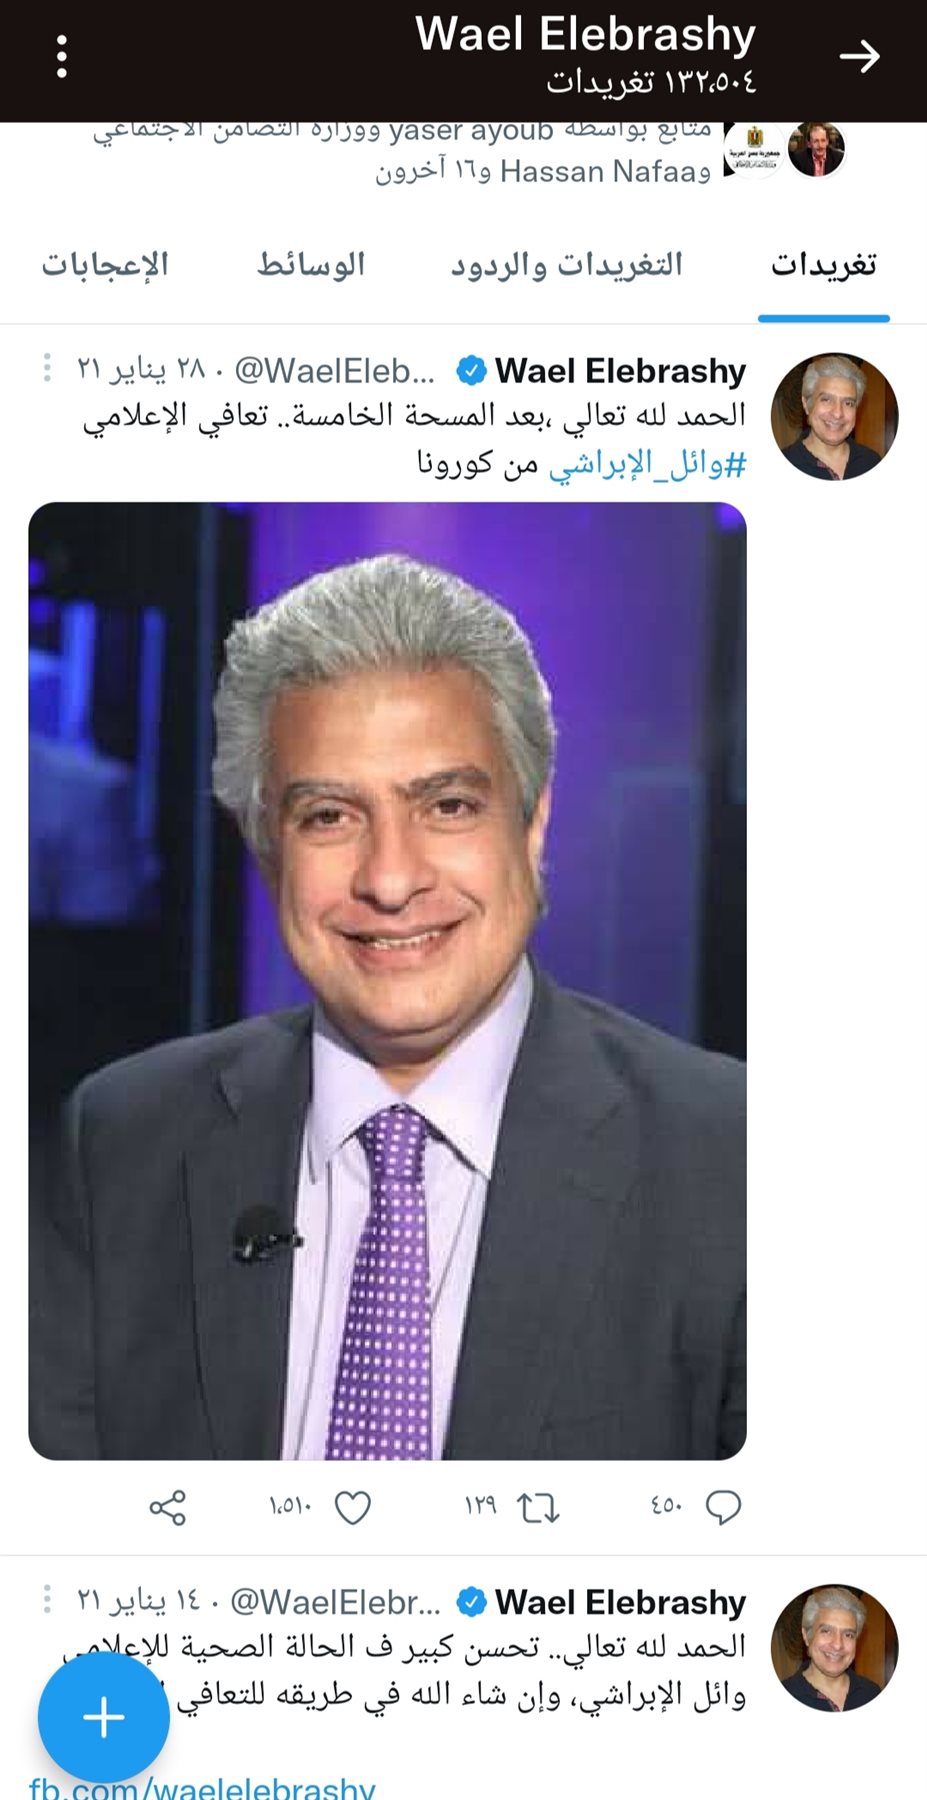Switch to the التغريدات والردود tab
The height and width of the screenshot is (1800, 927).
pyautogui.click(x=566, y=265)
